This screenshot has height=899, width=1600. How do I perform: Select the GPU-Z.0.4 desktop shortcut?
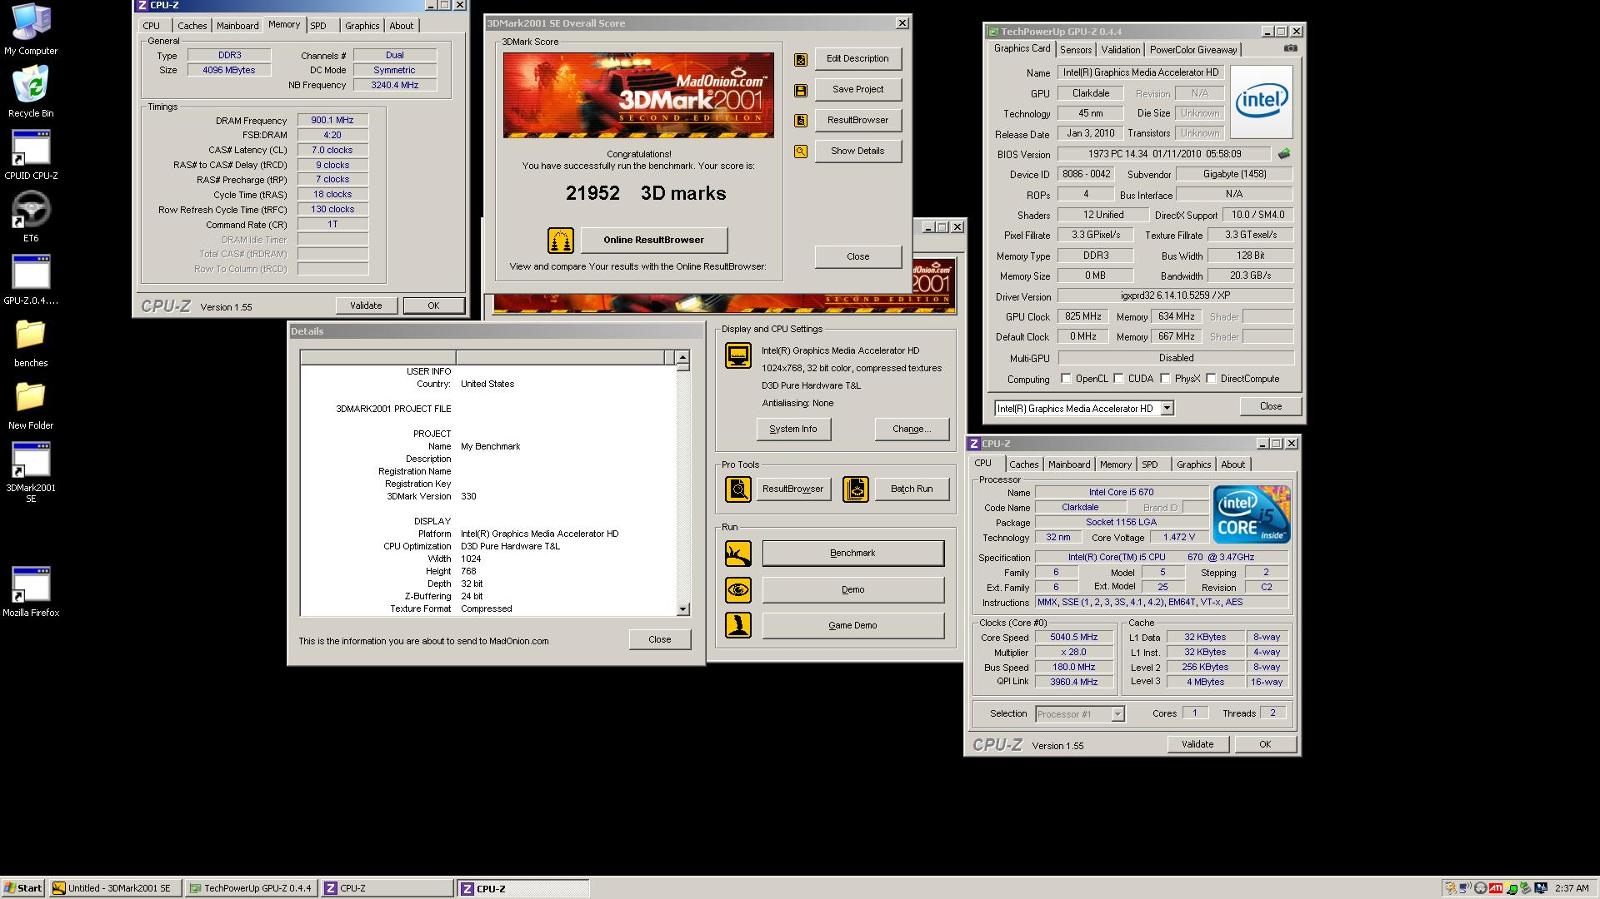tap(31, 279)
